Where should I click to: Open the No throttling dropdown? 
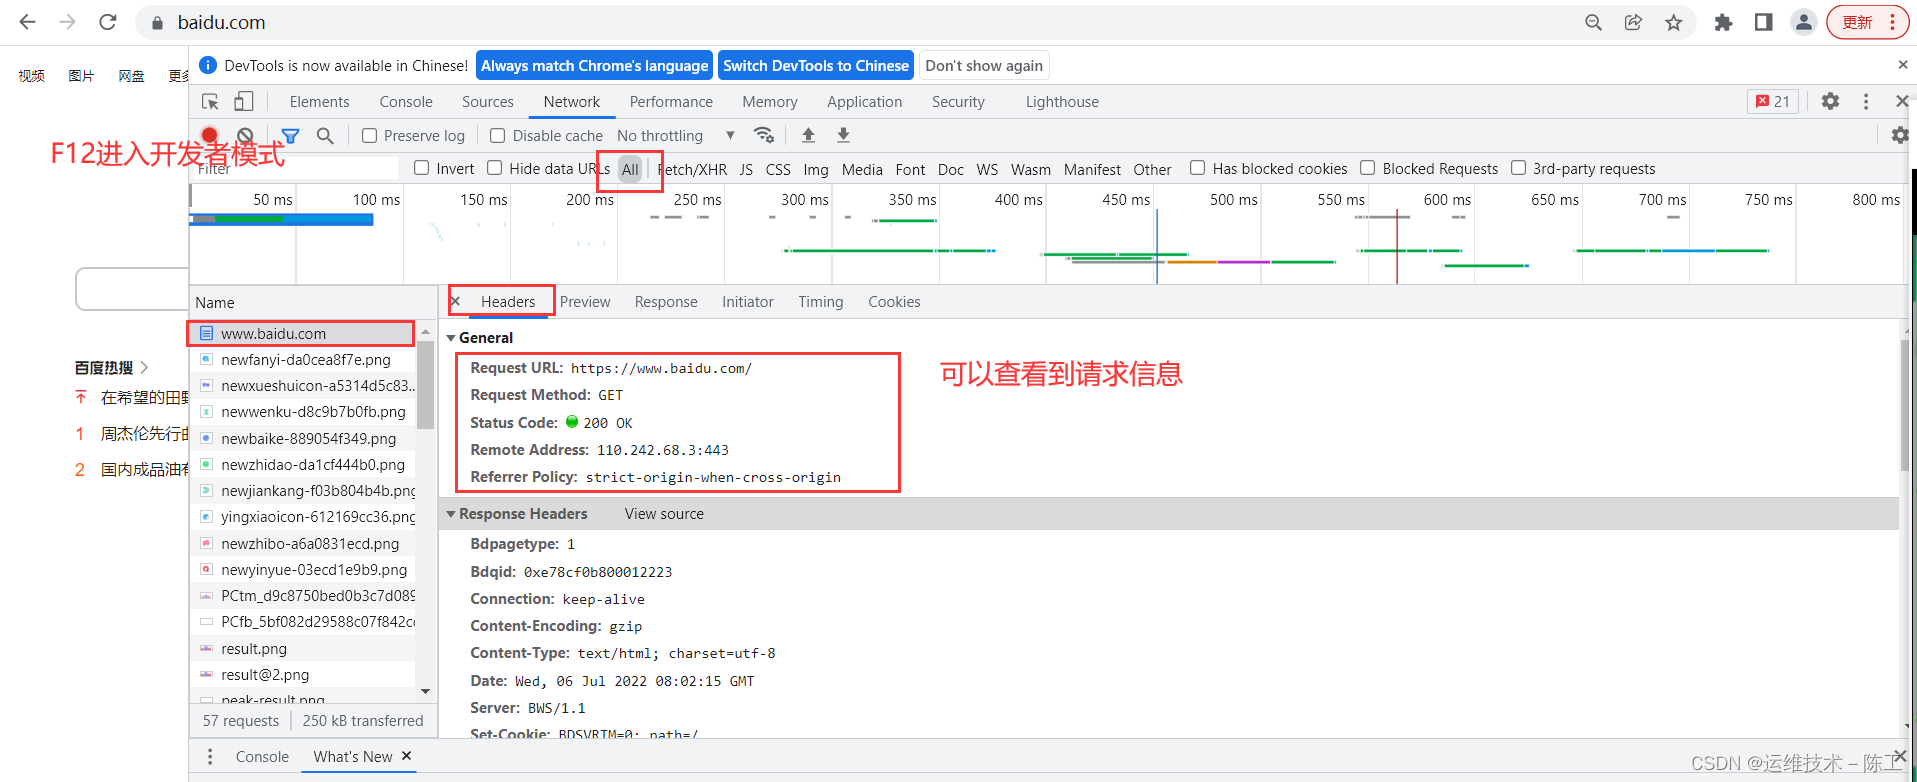pos(676,135)
